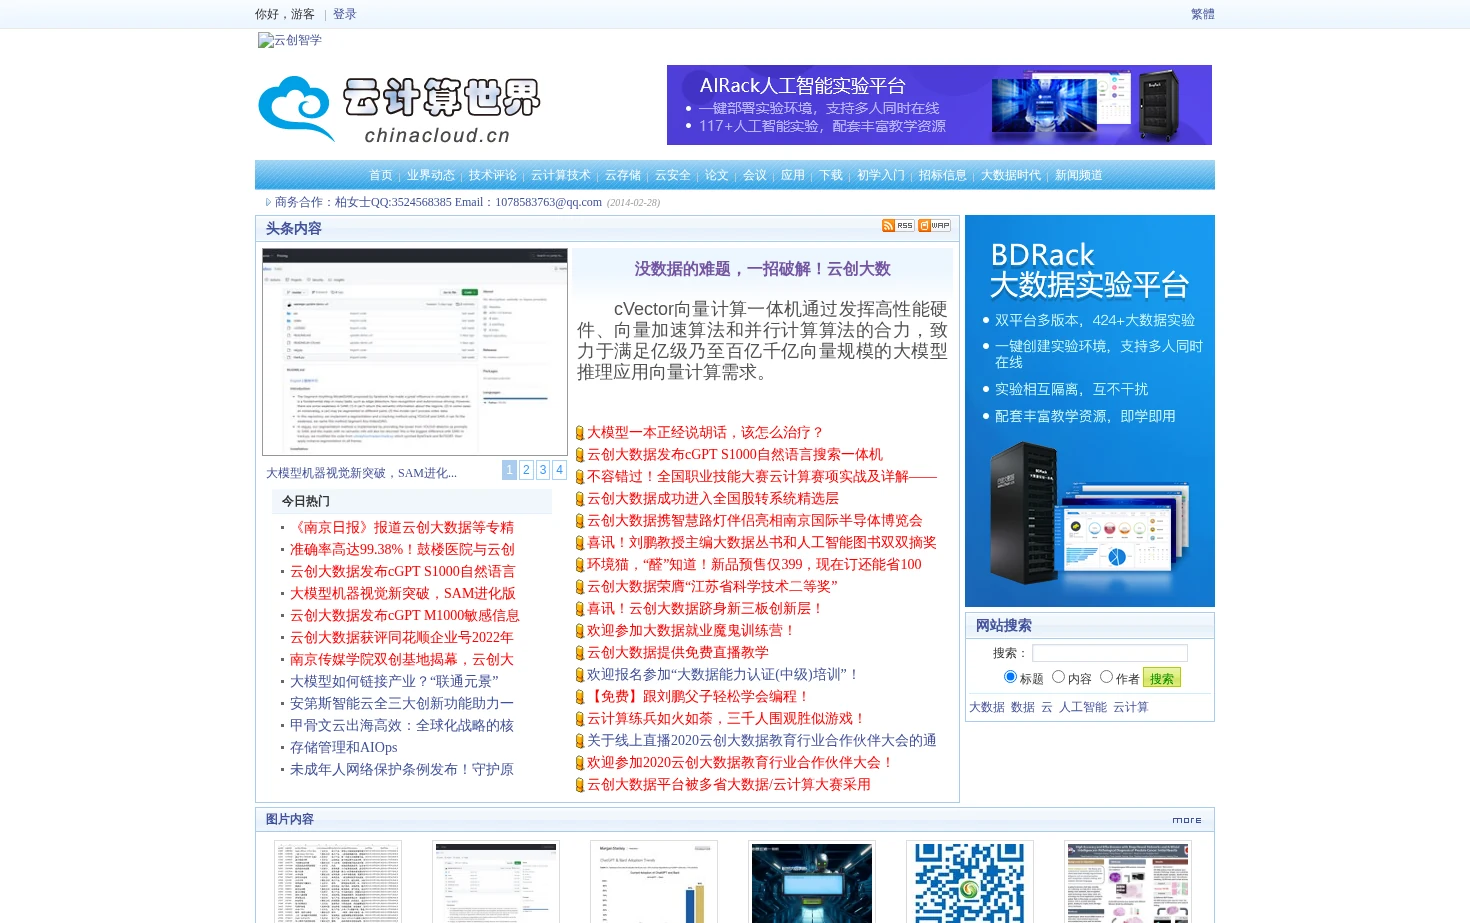Open the AIRack人工智能实验平台 banner ad
The width and height of the screenshot is (1470, 923).
tap(939, 105)
